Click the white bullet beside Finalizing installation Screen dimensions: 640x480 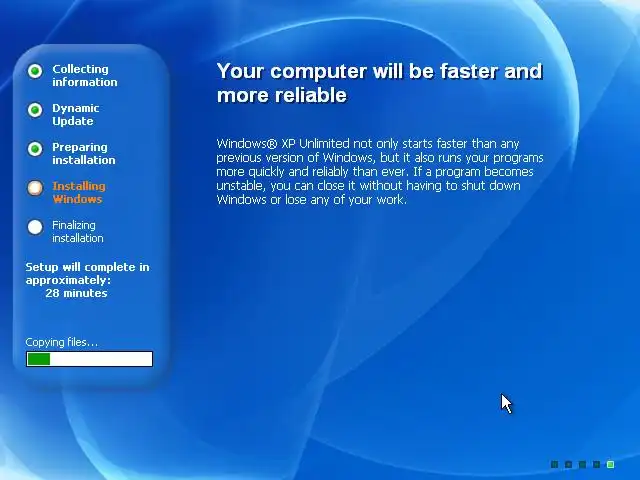coord(35,227)
